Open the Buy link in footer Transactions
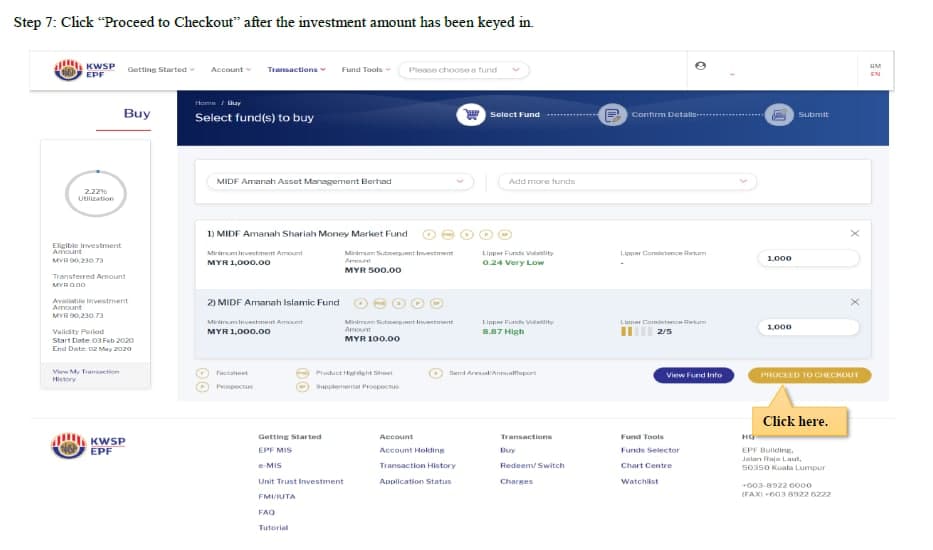Viewport: 933px width, 550px height. tap(508, 450)
